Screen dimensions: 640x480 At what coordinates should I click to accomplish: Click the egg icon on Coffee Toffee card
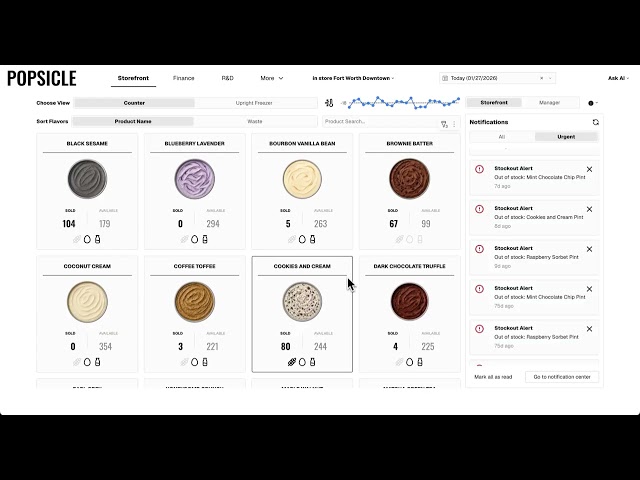coord(194,362)
